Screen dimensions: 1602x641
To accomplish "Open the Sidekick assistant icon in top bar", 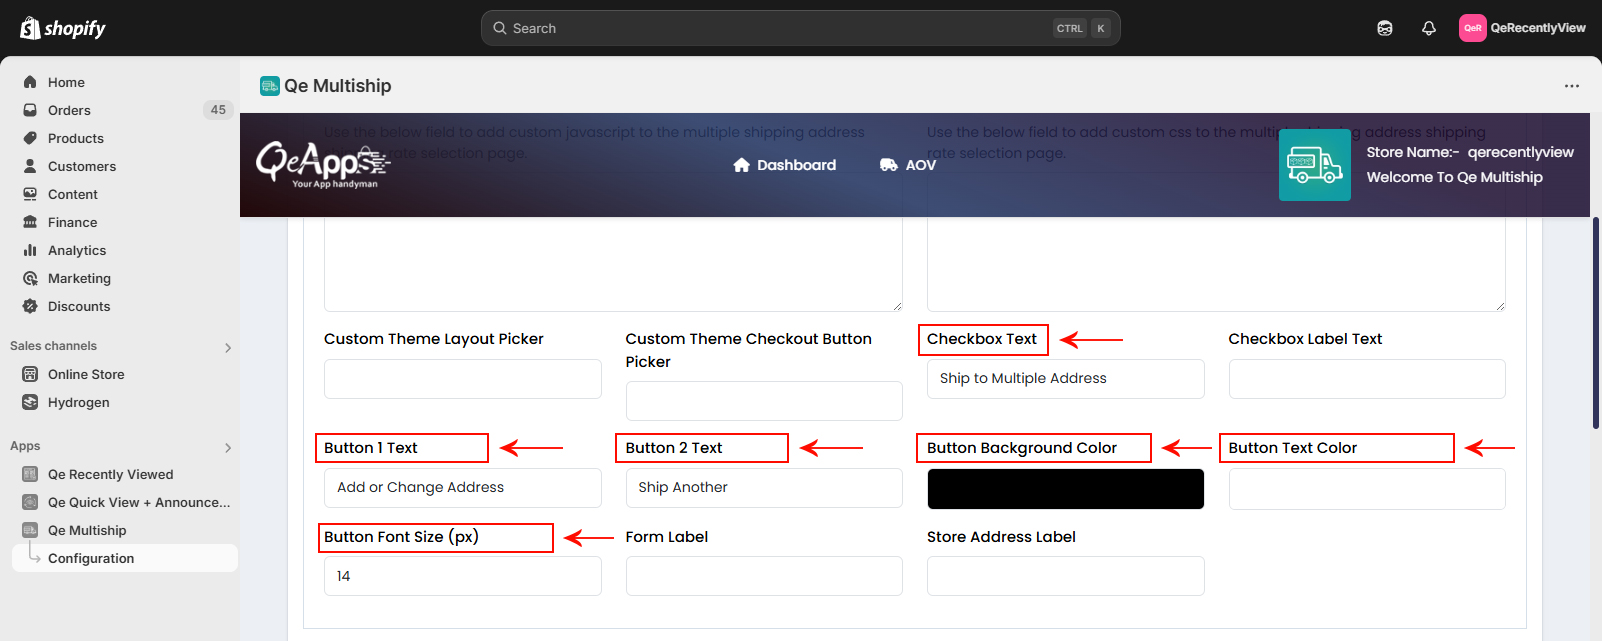I will click(1385, 28).
